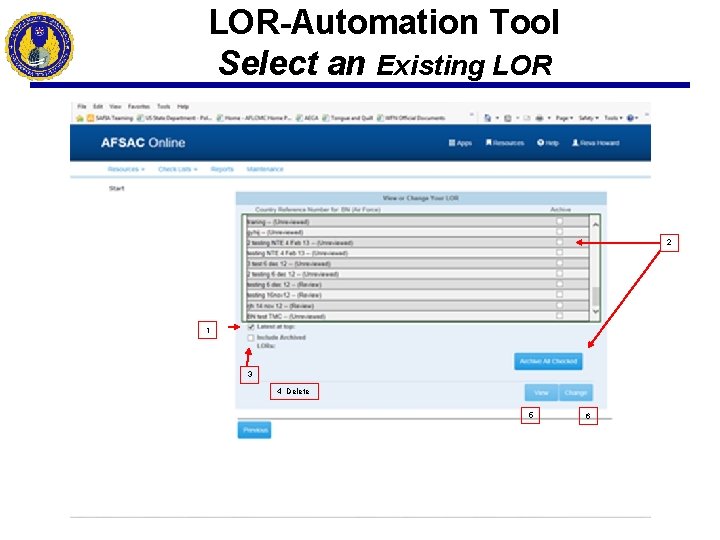
Task: Click the printer icon in command bar
Action: coord(540,118)
